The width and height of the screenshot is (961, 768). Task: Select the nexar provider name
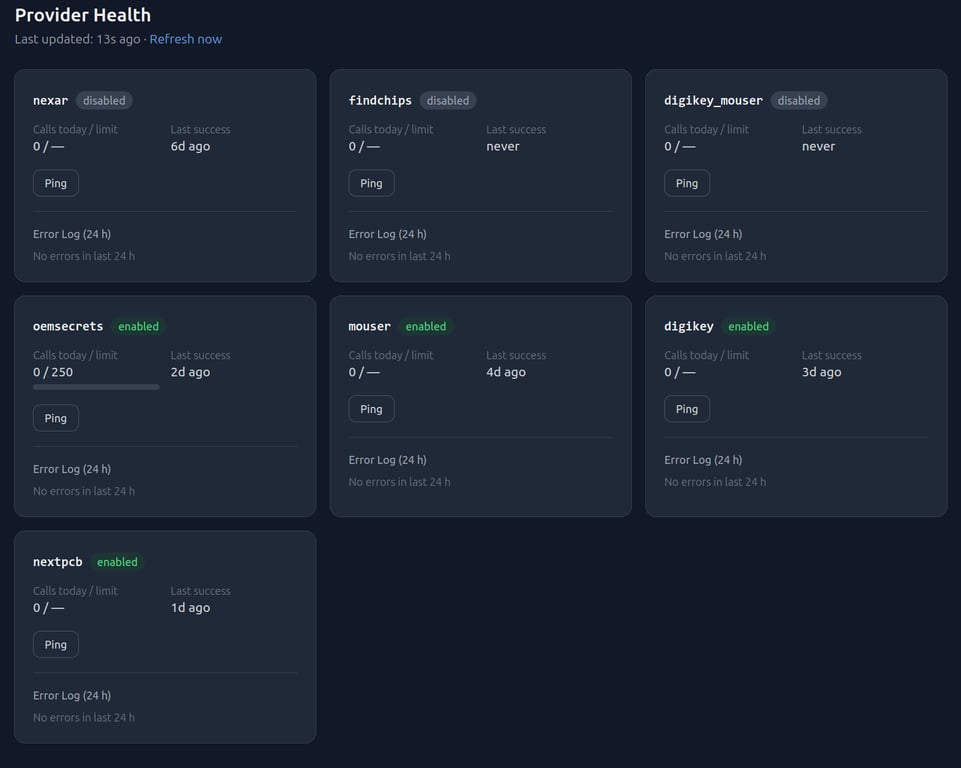pyautogui.click(x=50, y=101)
